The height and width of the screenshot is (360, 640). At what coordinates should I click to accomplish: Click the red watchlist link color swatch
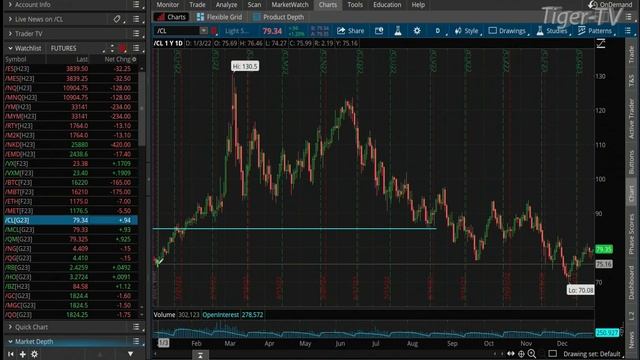pos(122,48)
